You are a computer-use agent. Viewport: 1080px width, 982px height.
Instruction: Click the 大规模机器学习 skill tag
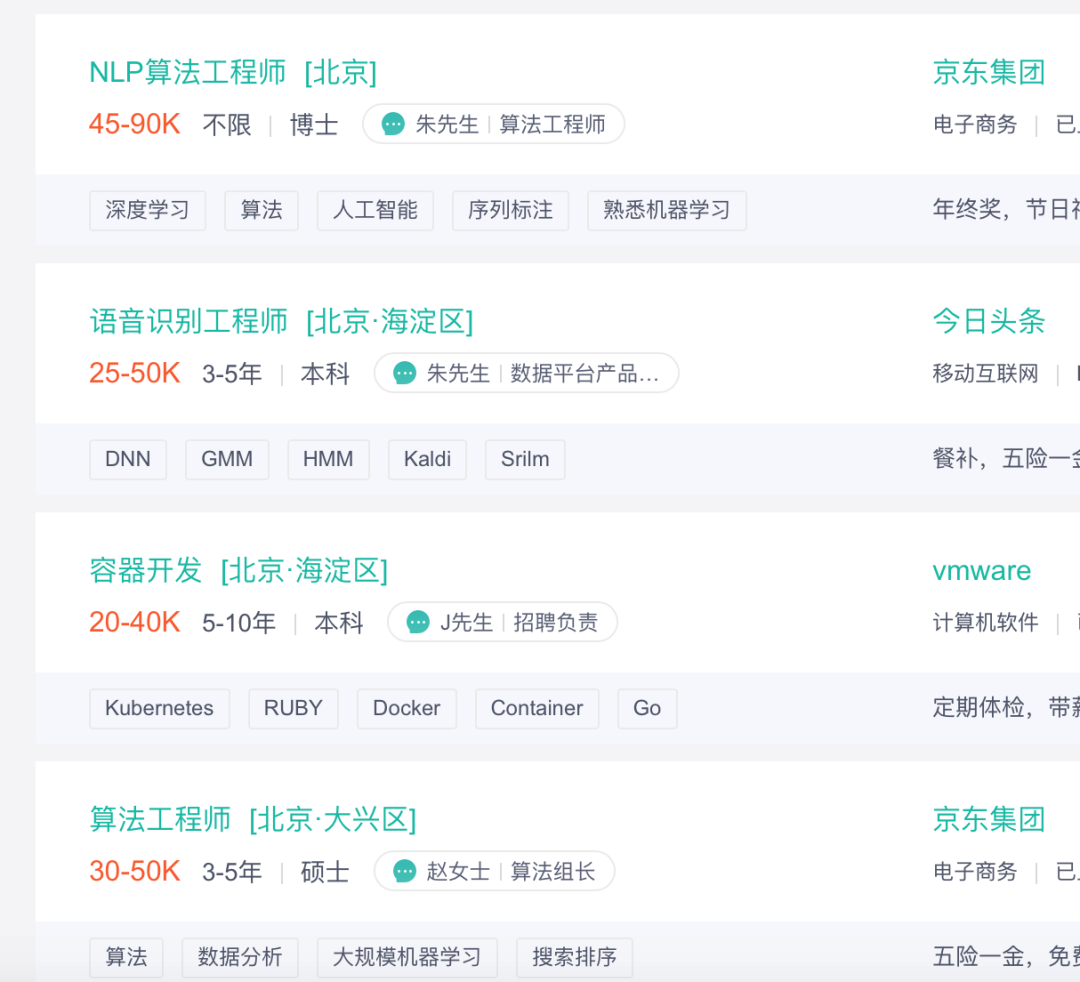point(407,957)
